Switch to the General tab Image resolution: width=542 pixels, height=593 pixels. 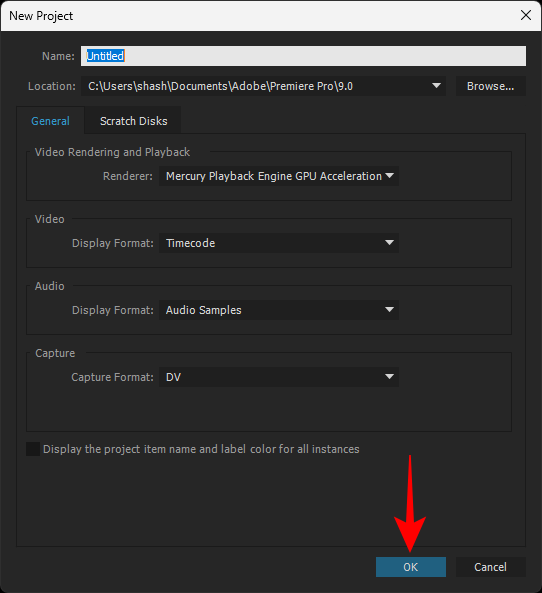[50, 121]
